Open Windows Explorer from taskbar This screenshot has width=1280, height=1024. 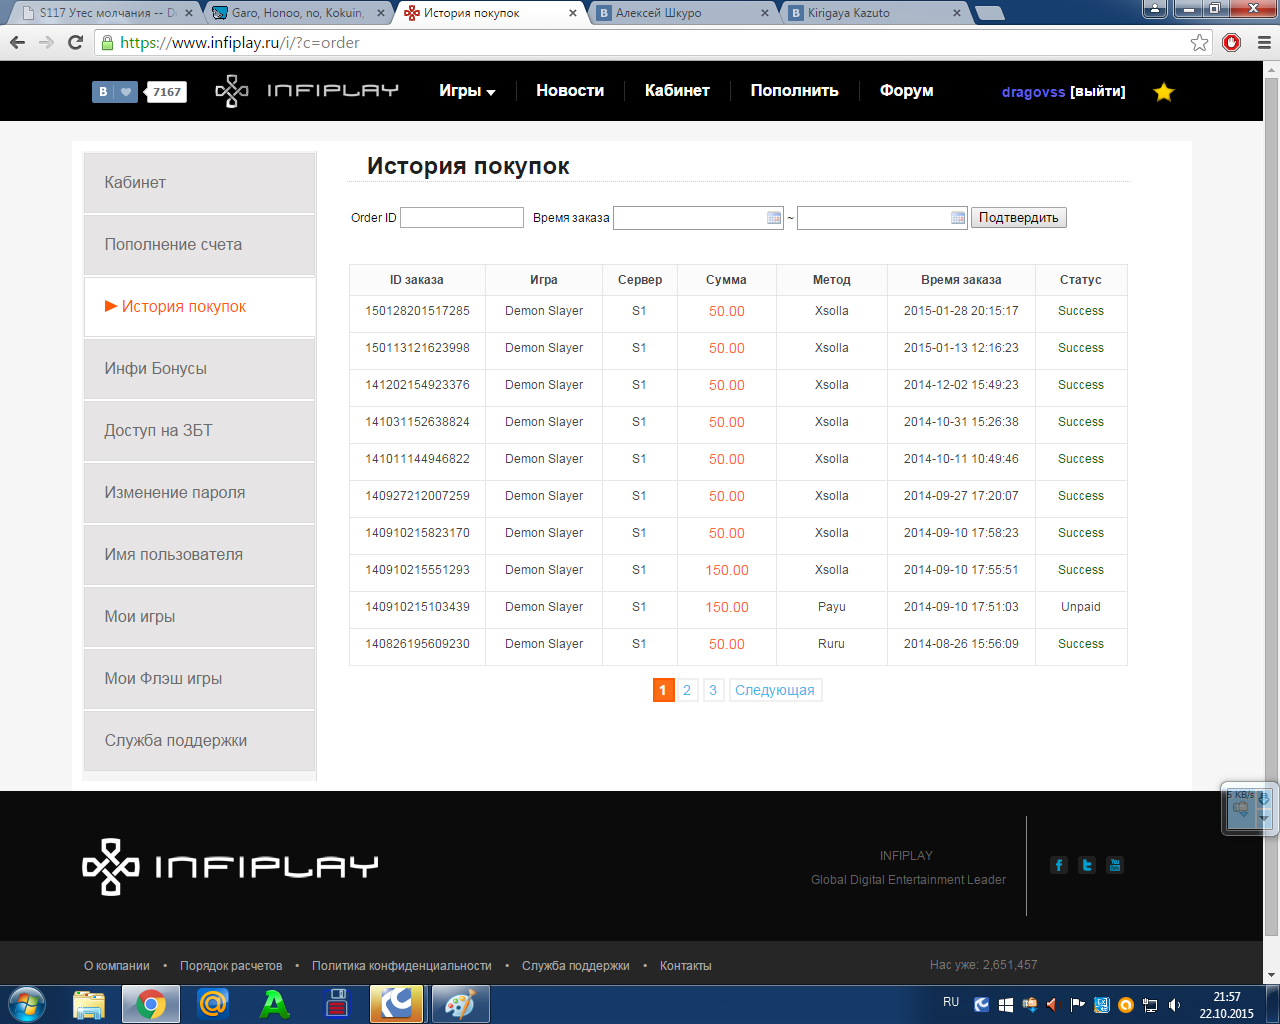(x=89, y=1003)
